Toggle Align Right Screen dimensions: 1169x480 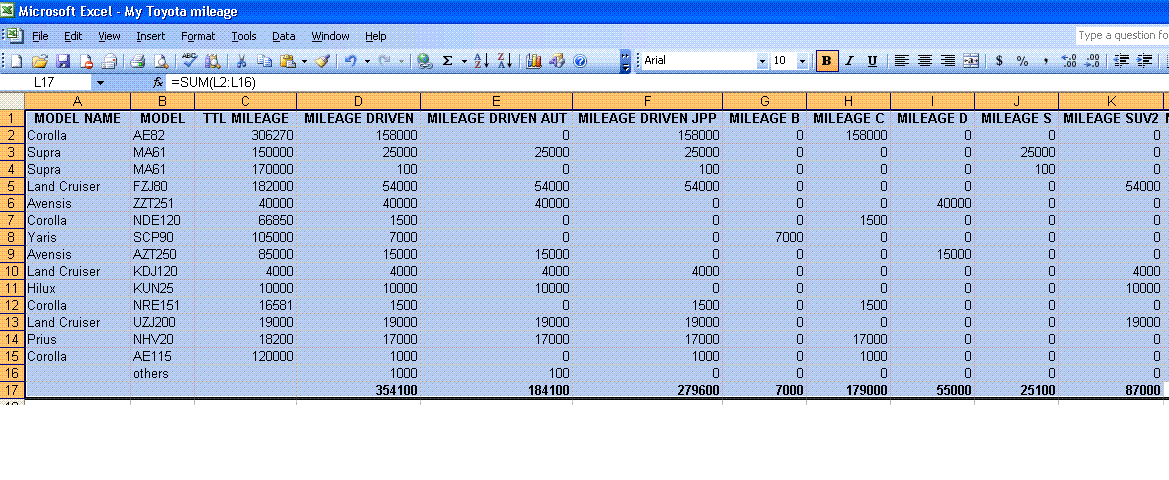pos(948,61)
